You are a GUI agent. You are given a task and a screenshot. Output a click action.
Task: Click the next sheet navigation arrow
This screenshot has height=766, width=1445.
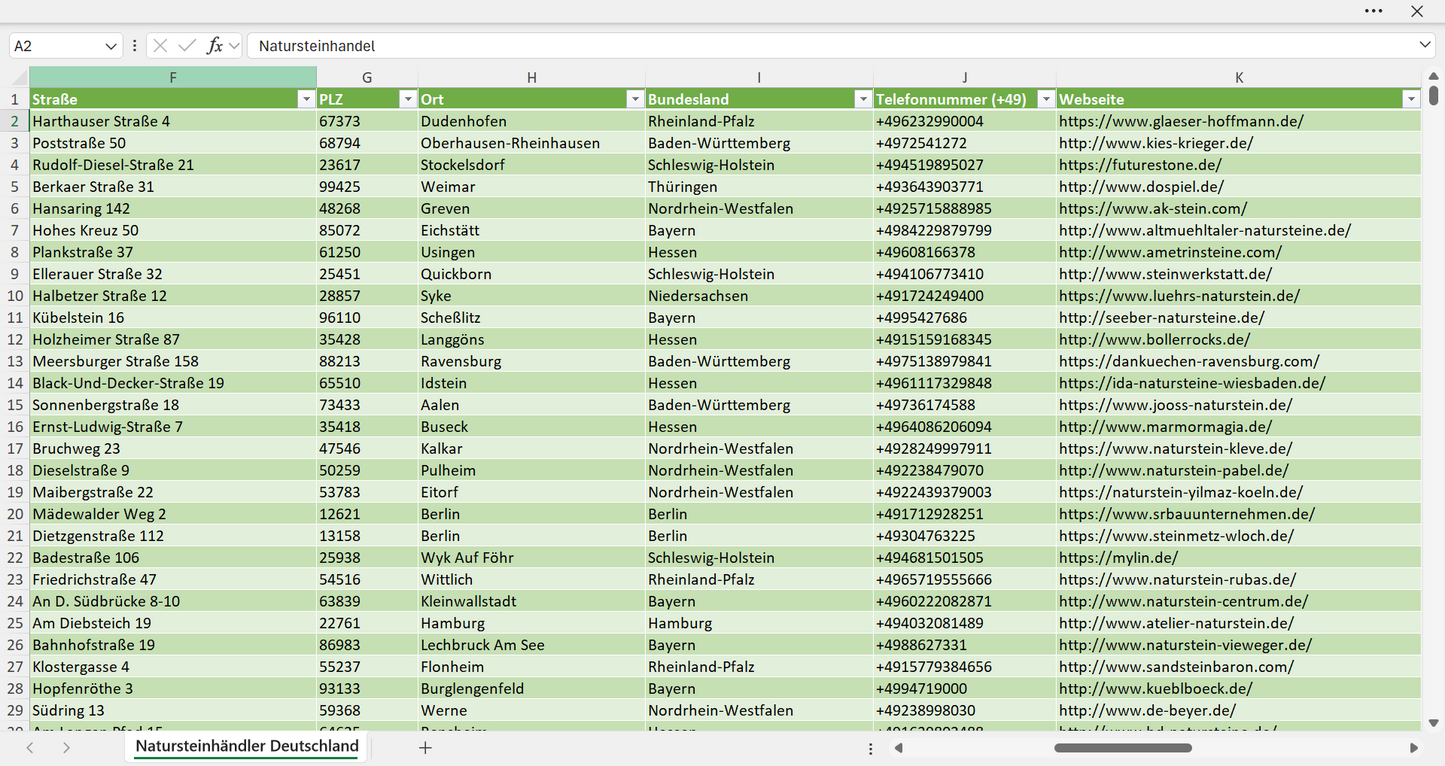(66, 747)
